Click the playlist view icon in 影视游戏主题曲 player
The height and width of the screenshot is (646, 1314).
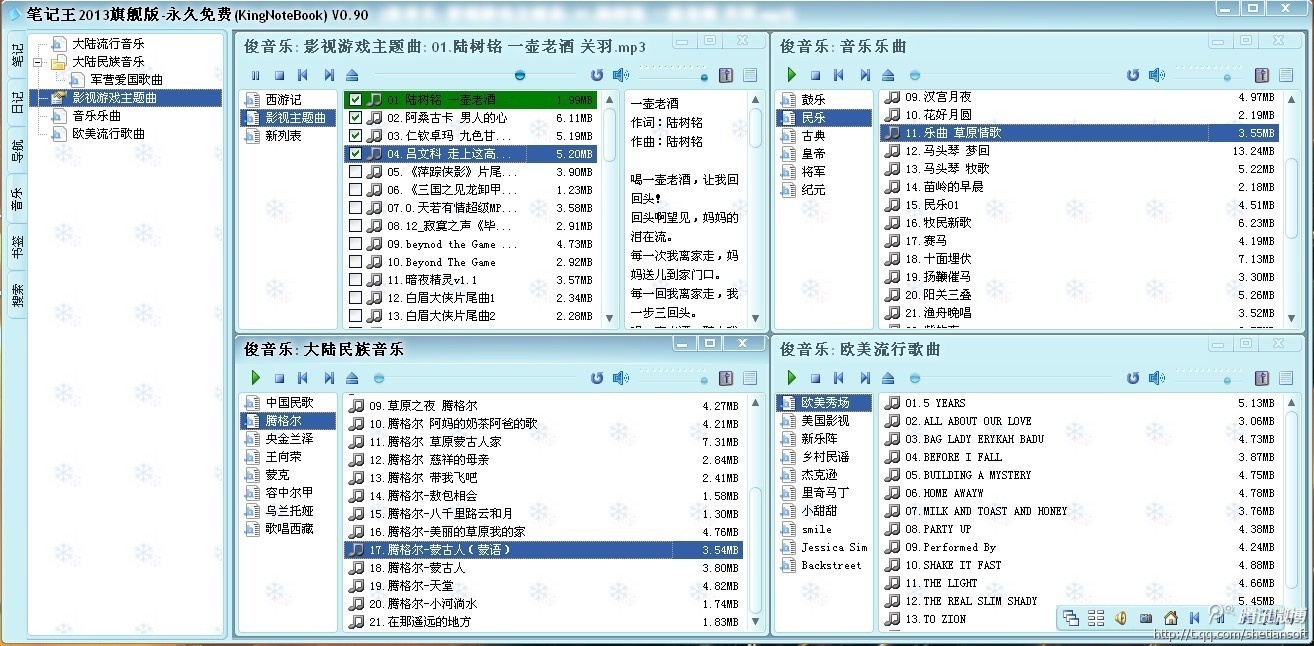coord(750,75)
